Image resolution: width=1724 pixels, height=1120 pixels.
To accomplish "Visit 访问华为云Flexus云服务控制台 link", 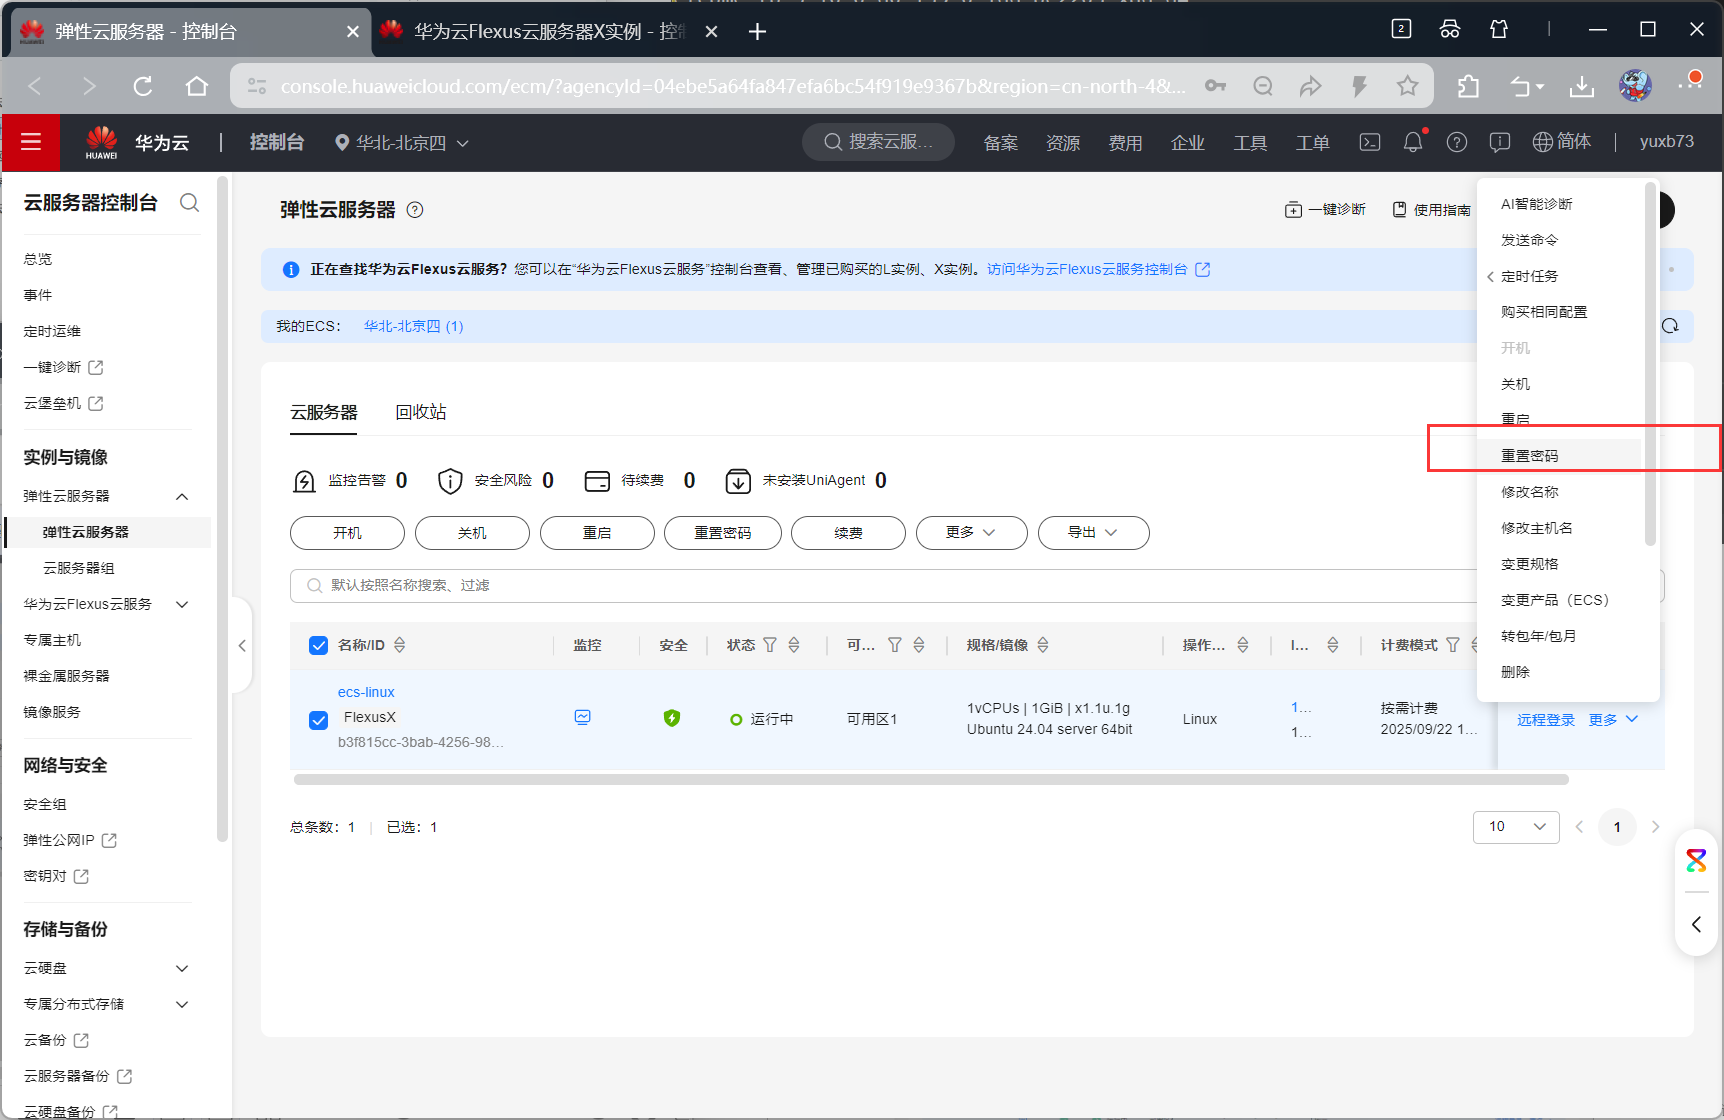I will [x=1098, y=269].
